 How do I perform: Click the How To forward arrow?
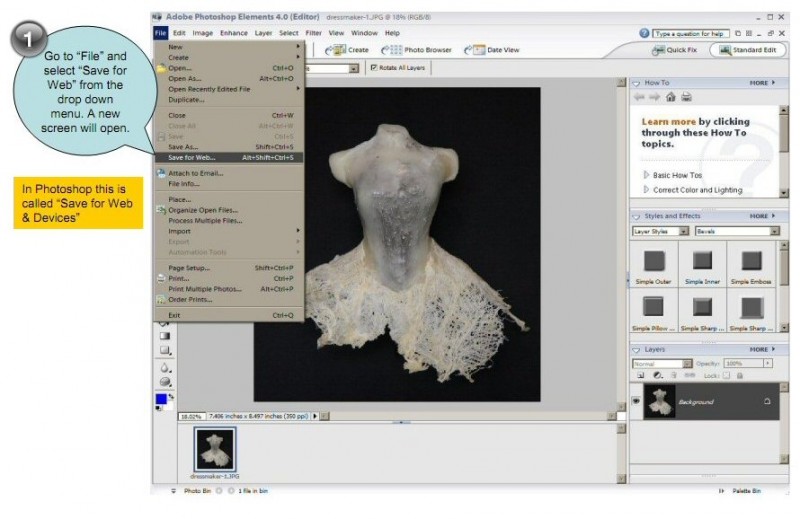pos(654,97)
